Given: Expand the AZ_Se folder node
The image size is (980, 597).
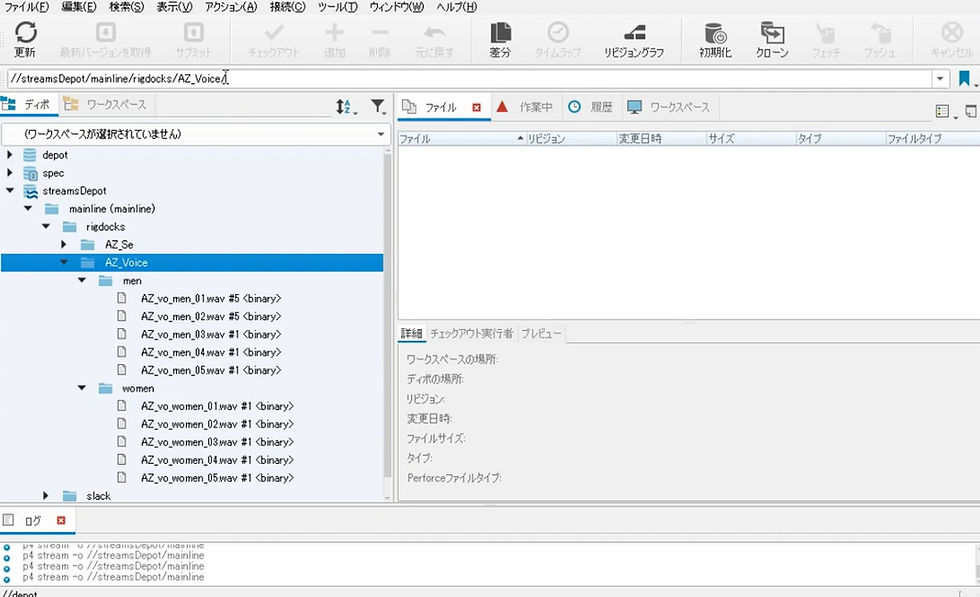Looking at the screenshot, I should (64, 244).
